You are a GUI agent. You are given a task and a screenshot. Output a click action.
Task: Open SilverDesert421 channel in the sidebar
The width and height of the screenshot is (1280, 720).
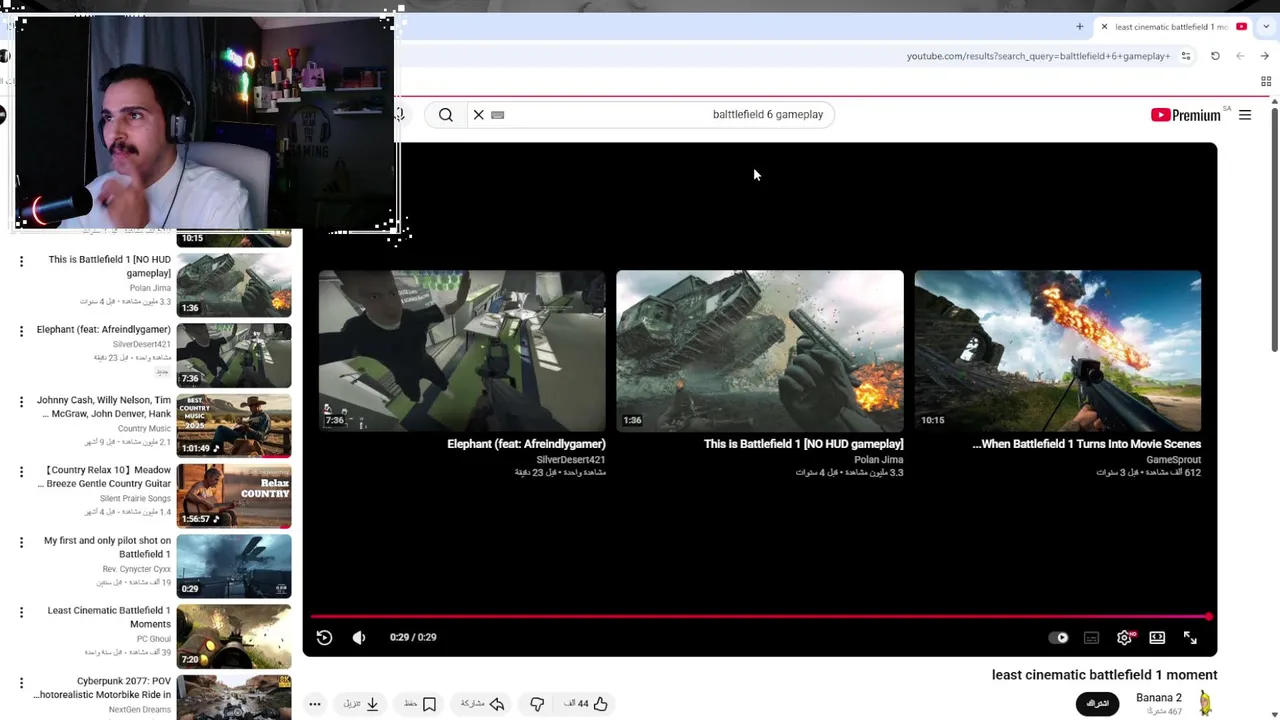pos(141,345)
